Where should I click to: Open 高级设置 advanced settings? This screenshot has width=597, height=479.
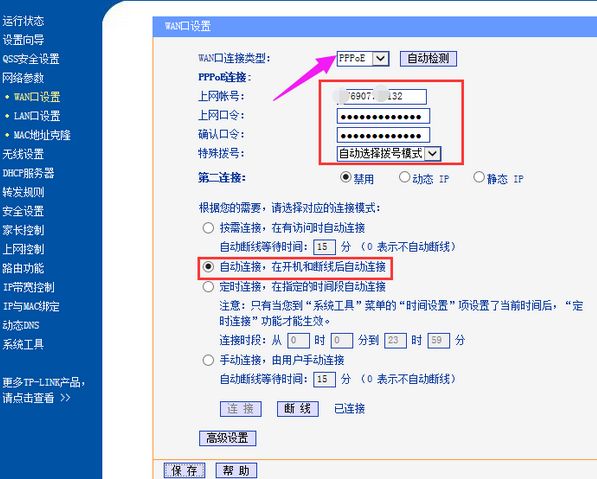[x=228, y=438]
